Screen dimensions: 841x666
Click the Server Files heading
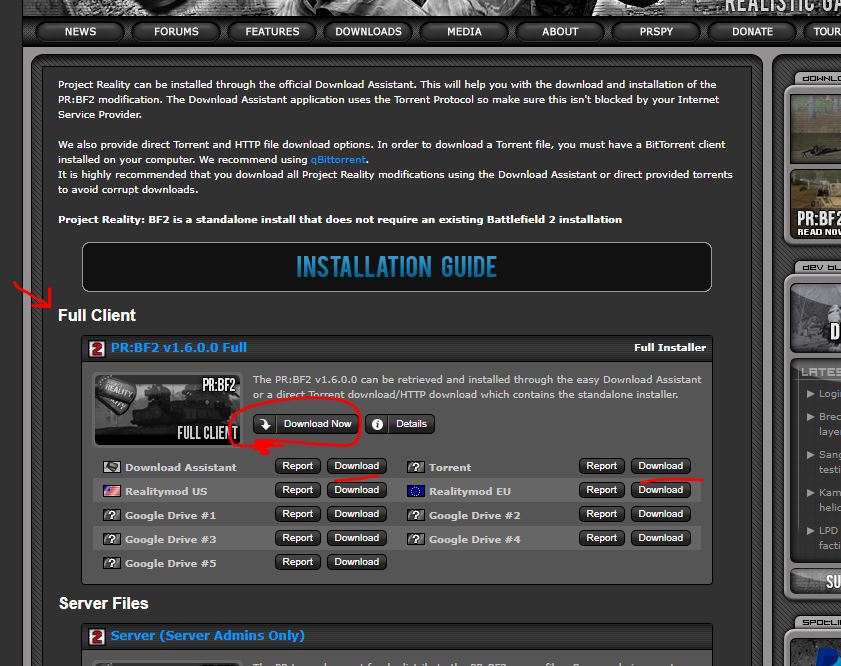(104, 603)
